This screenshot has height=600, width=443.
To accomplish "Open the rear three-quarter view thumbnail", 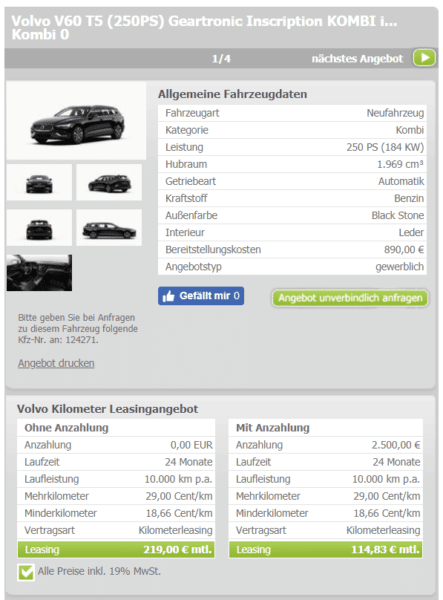I will coord(109,183).
